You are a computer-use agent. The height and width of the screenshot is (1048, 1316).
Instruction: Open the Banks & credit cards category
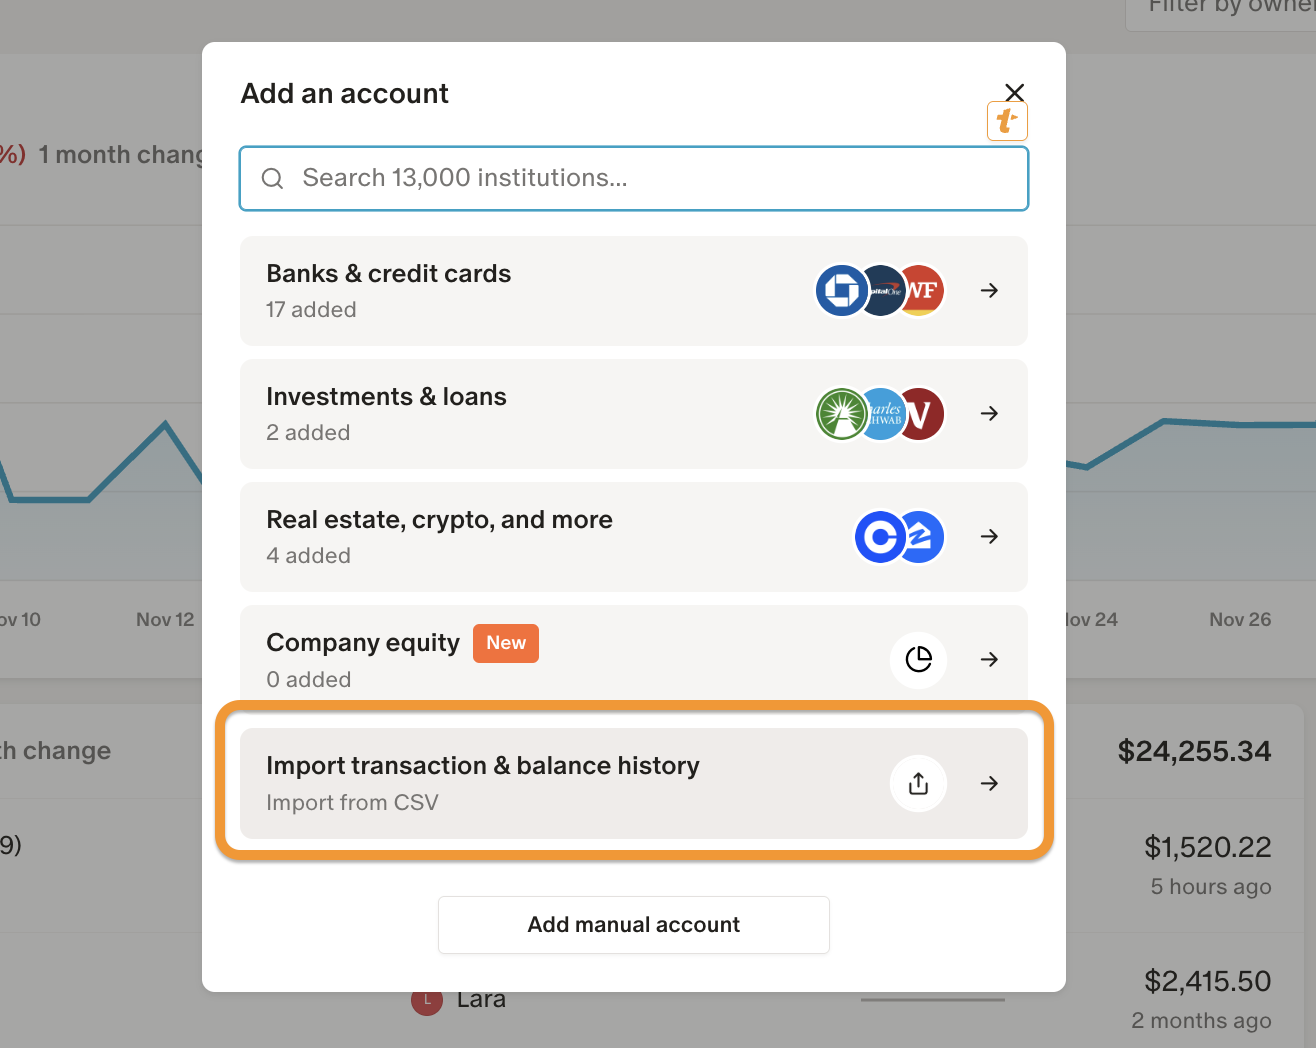point(500,291)
